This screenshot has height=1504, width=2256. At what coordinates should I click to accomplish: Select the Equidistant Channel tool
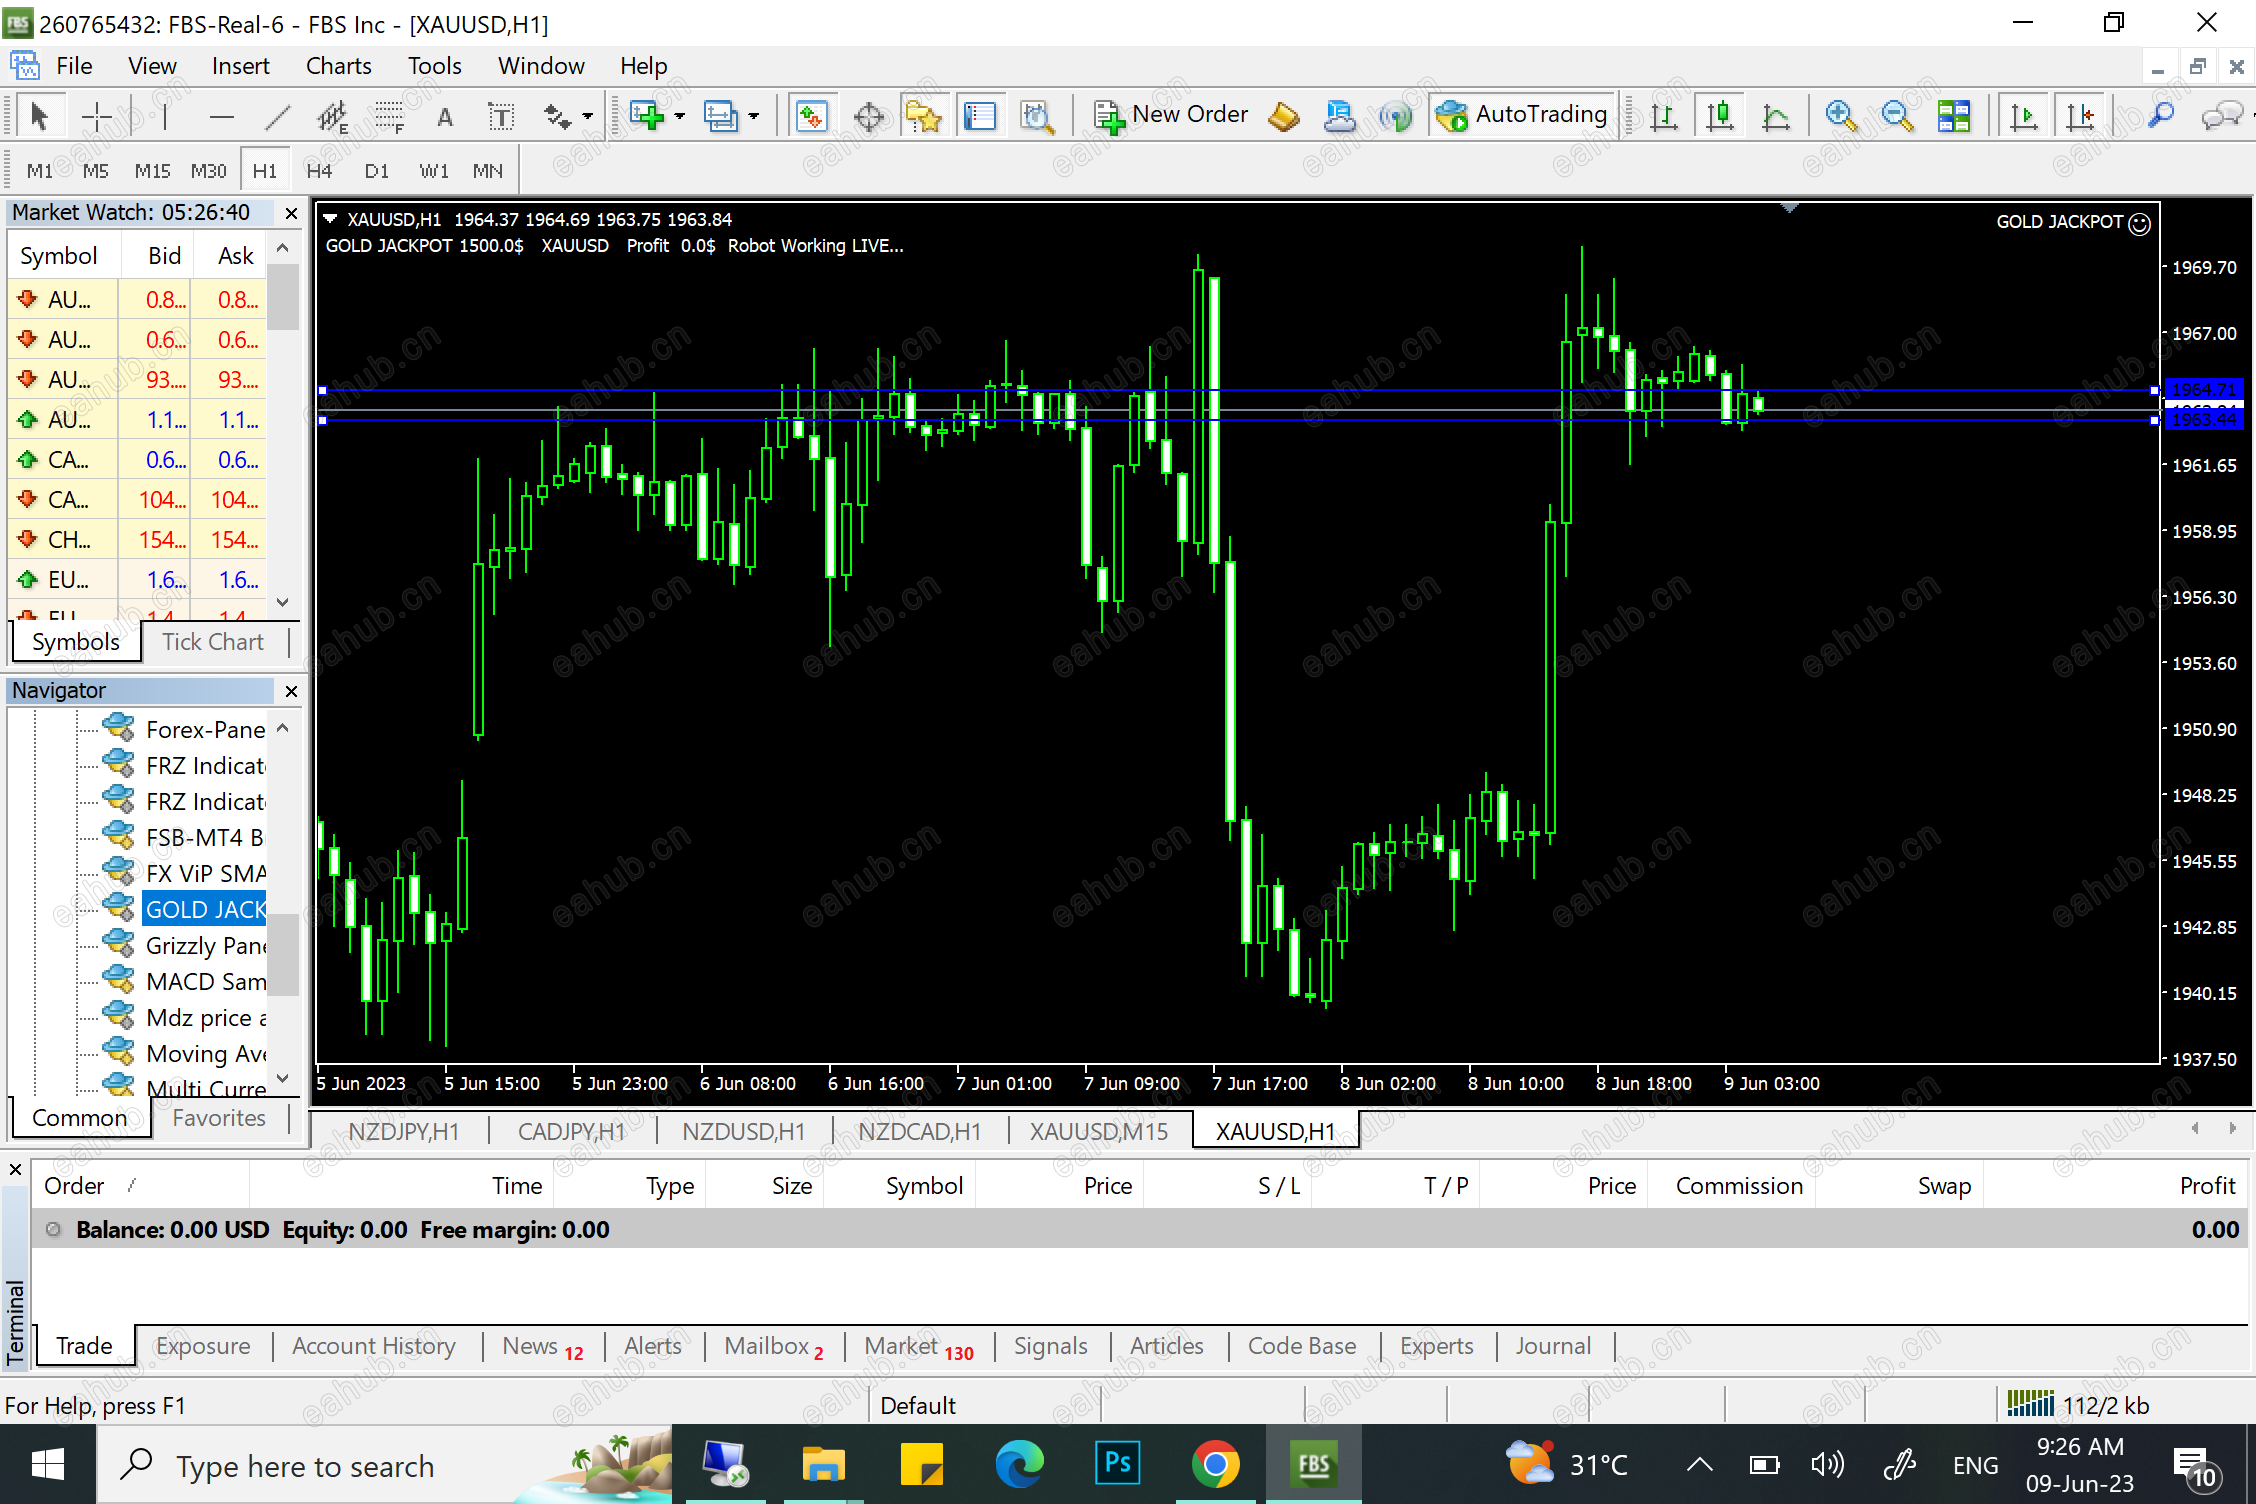coord(333,116)
